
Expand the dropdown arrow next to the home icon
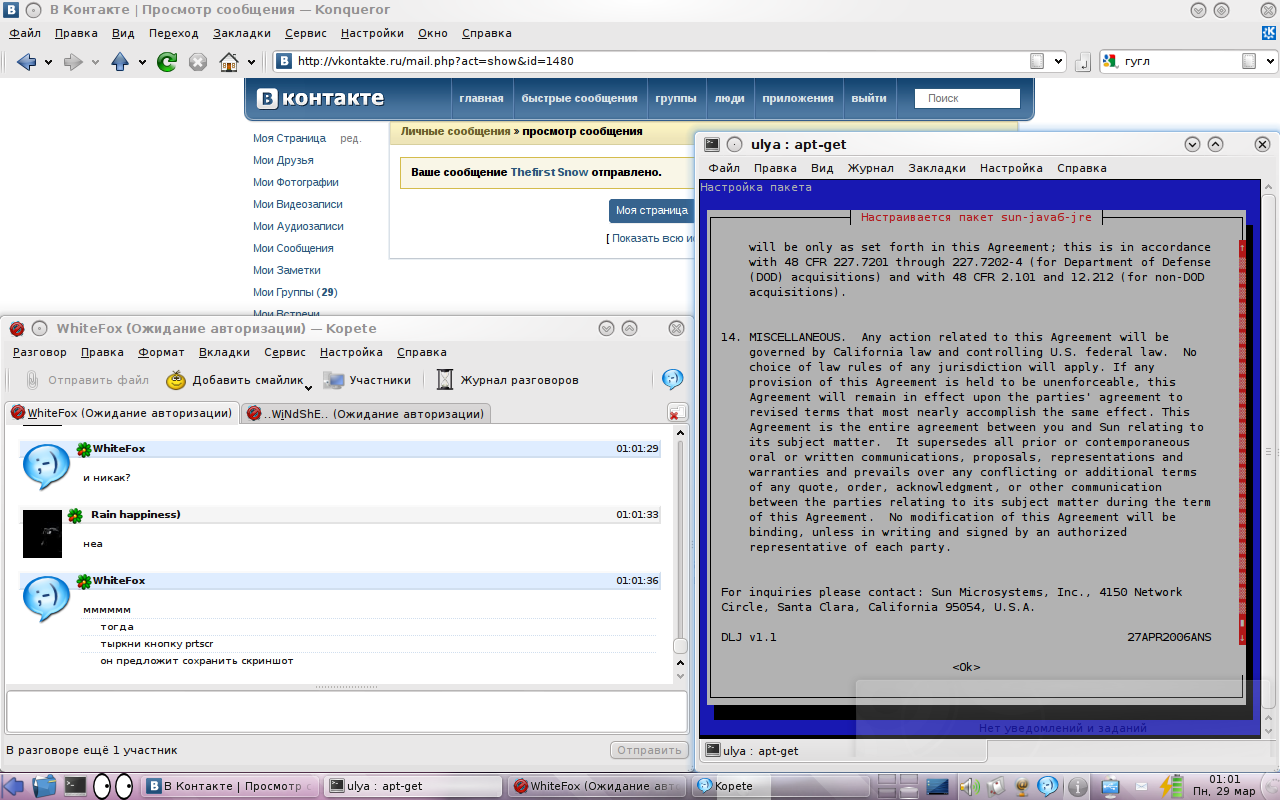point(250,63)
